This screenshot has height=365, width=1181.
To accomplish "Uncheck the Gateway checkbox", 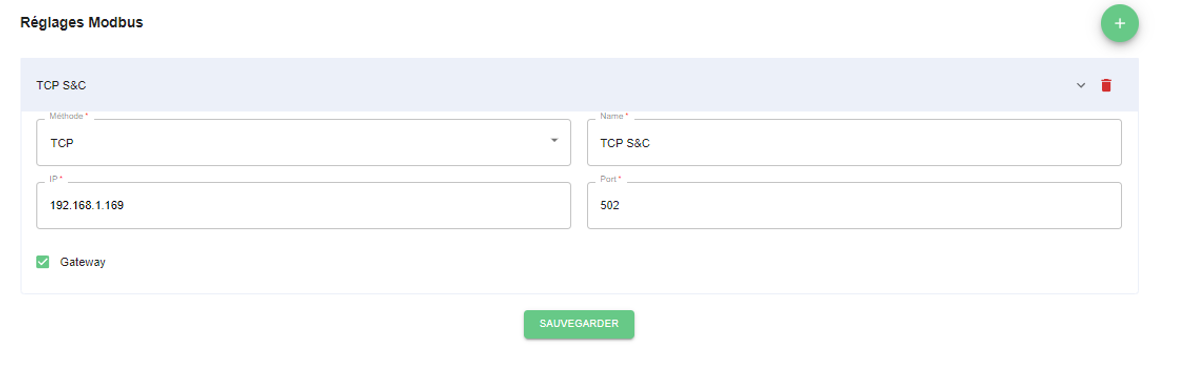I will [43, 262].
